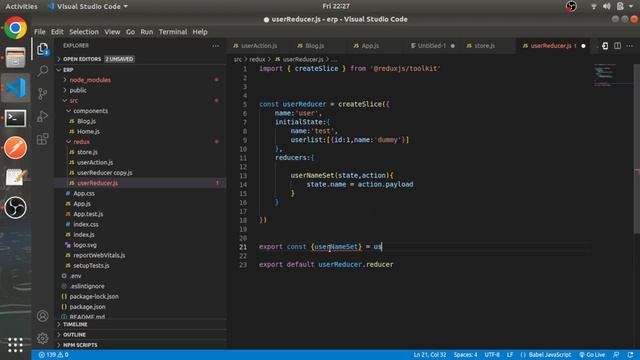
Task: Open Terminal from the dock
Action: (16, 118)
